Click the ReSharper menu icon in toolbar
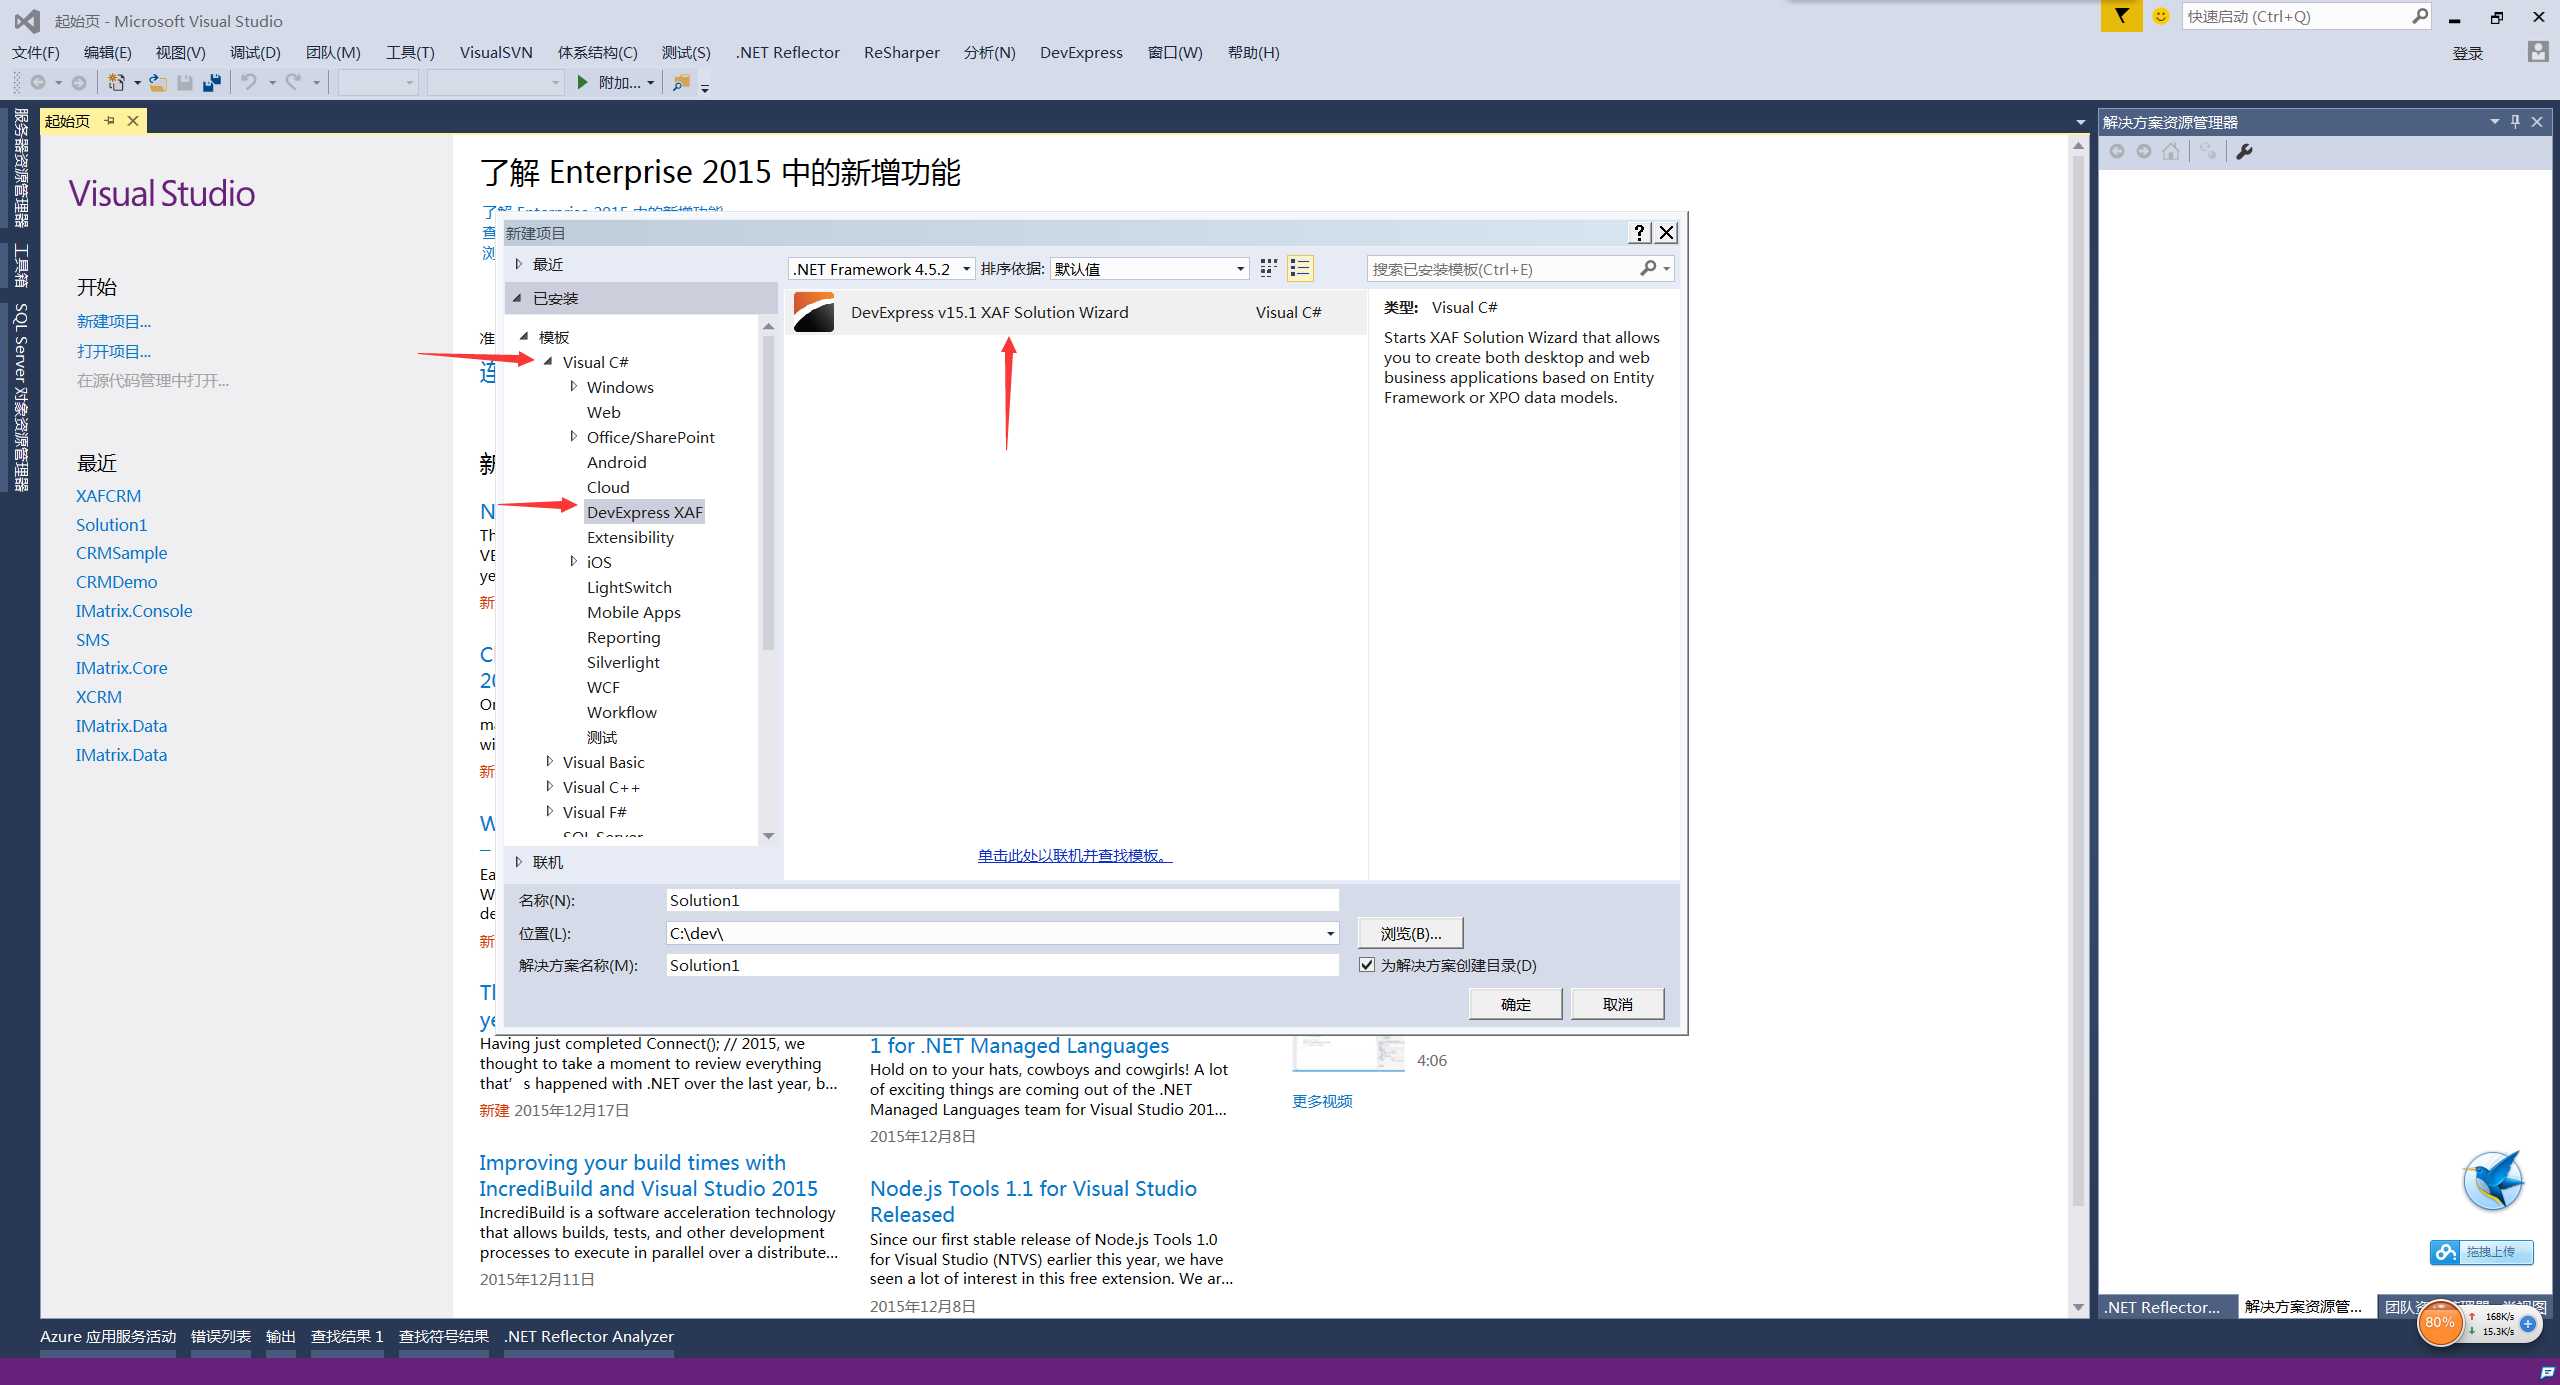 coord(906,53)
